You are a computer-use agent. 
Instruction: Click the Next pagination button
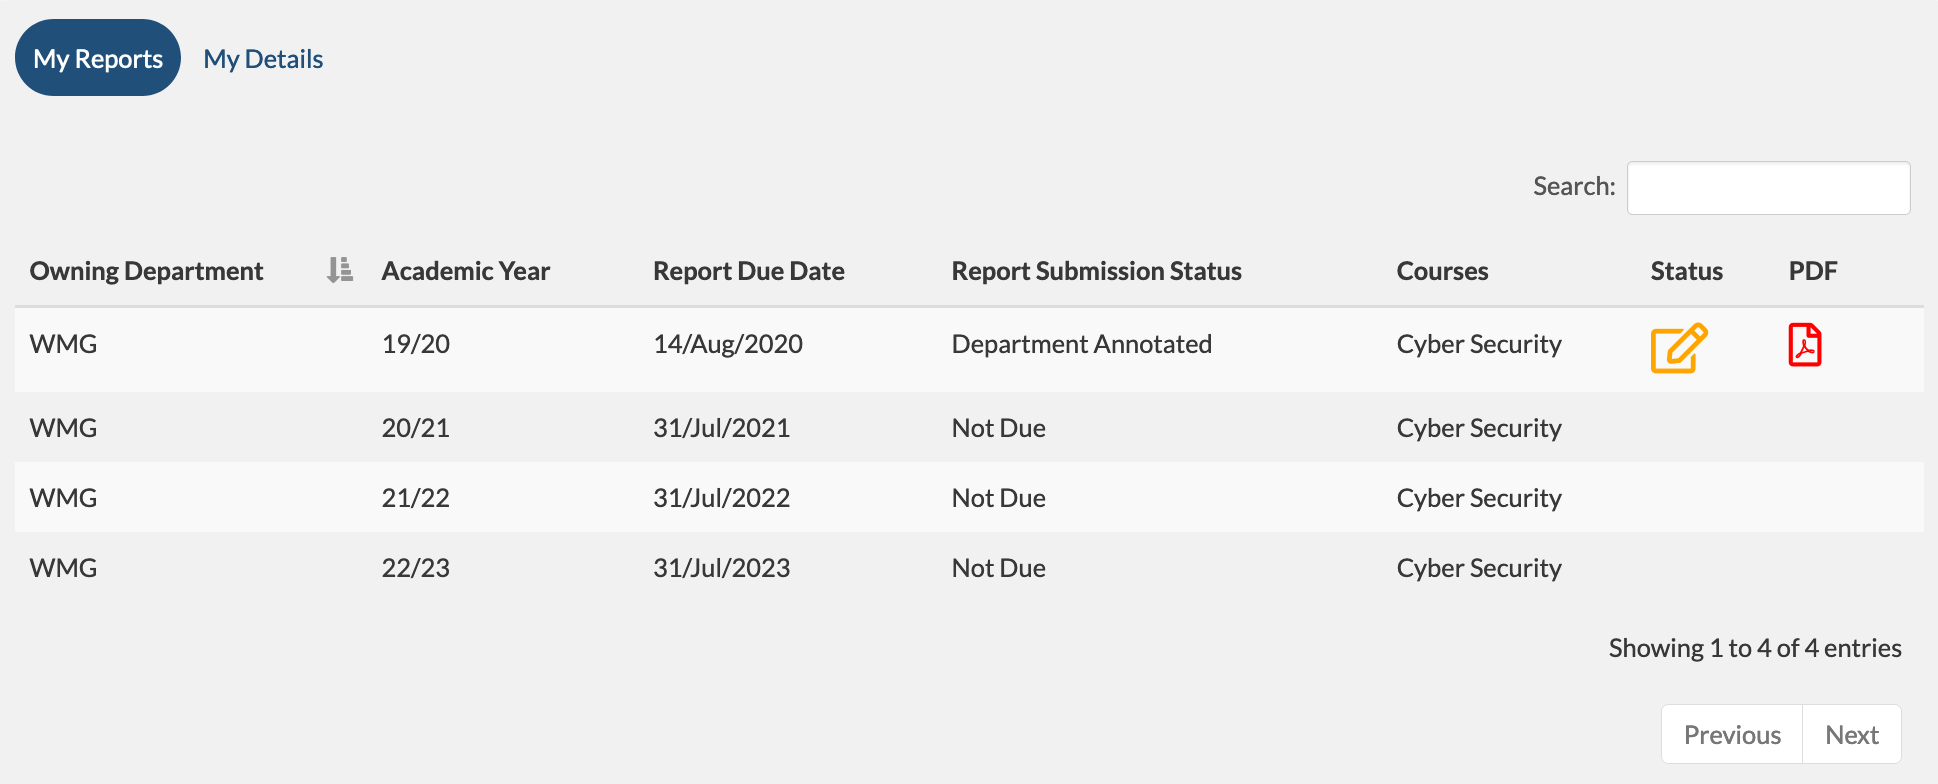tap(1852, 735)
